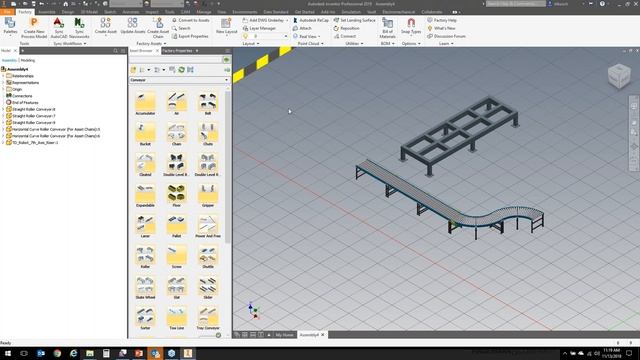Open PowerPoint from the taskbar
The image size is (640, 360).
click(x=139, y=353)
